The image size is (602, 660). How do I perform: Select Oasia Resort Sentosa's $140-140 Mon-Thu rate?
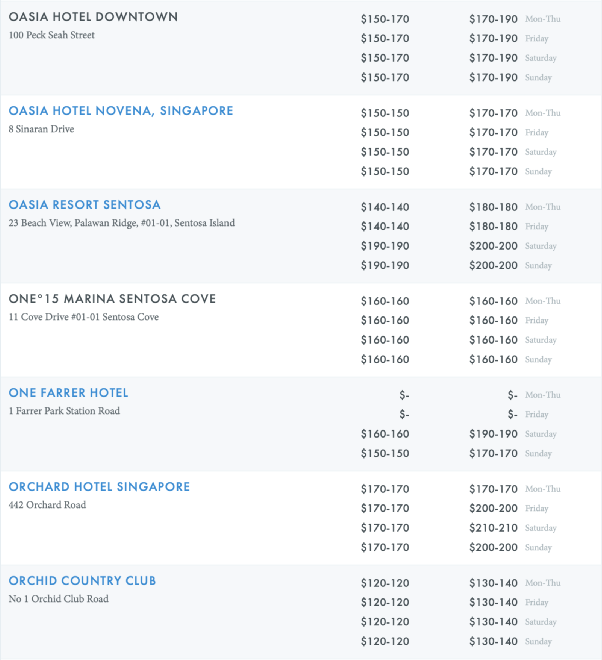click(x=385, y=207)
